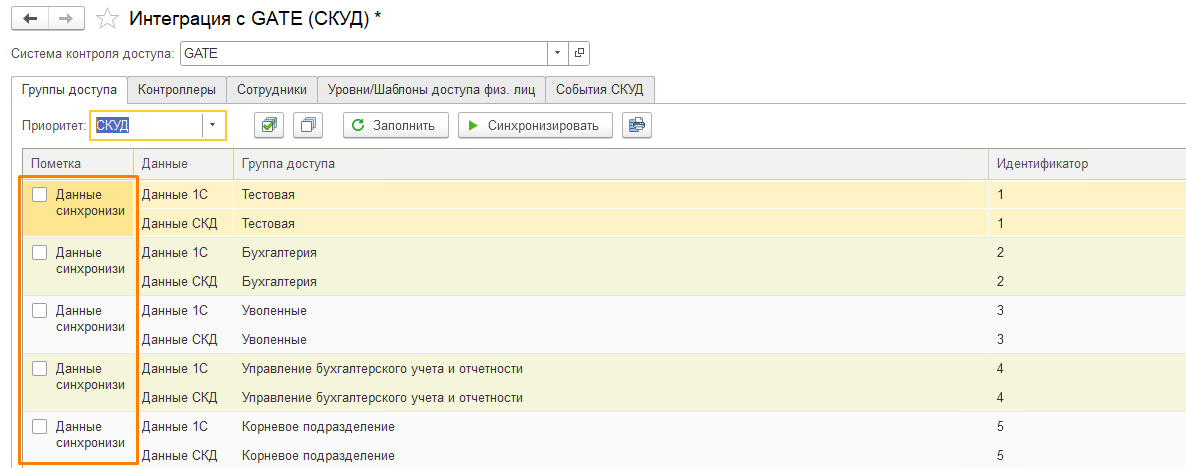
Task: Open the Сотрудники tab
Action: 272,89
